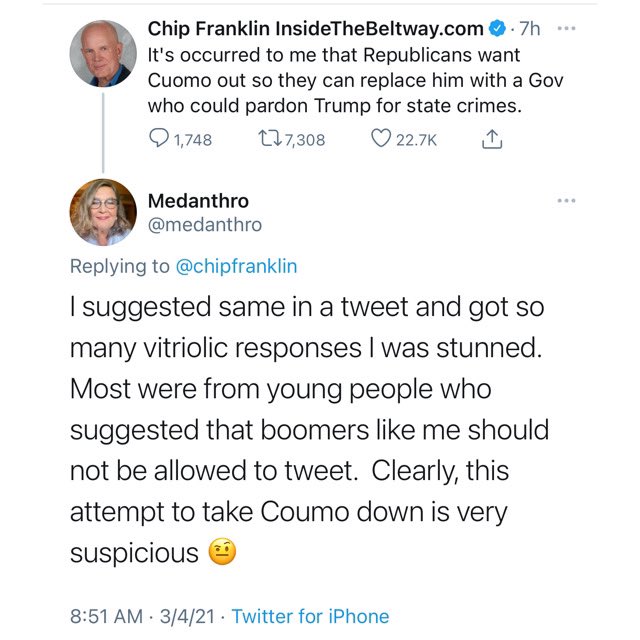
Task: Open Medanthro's profile avatar
Action: coord(103,212)
